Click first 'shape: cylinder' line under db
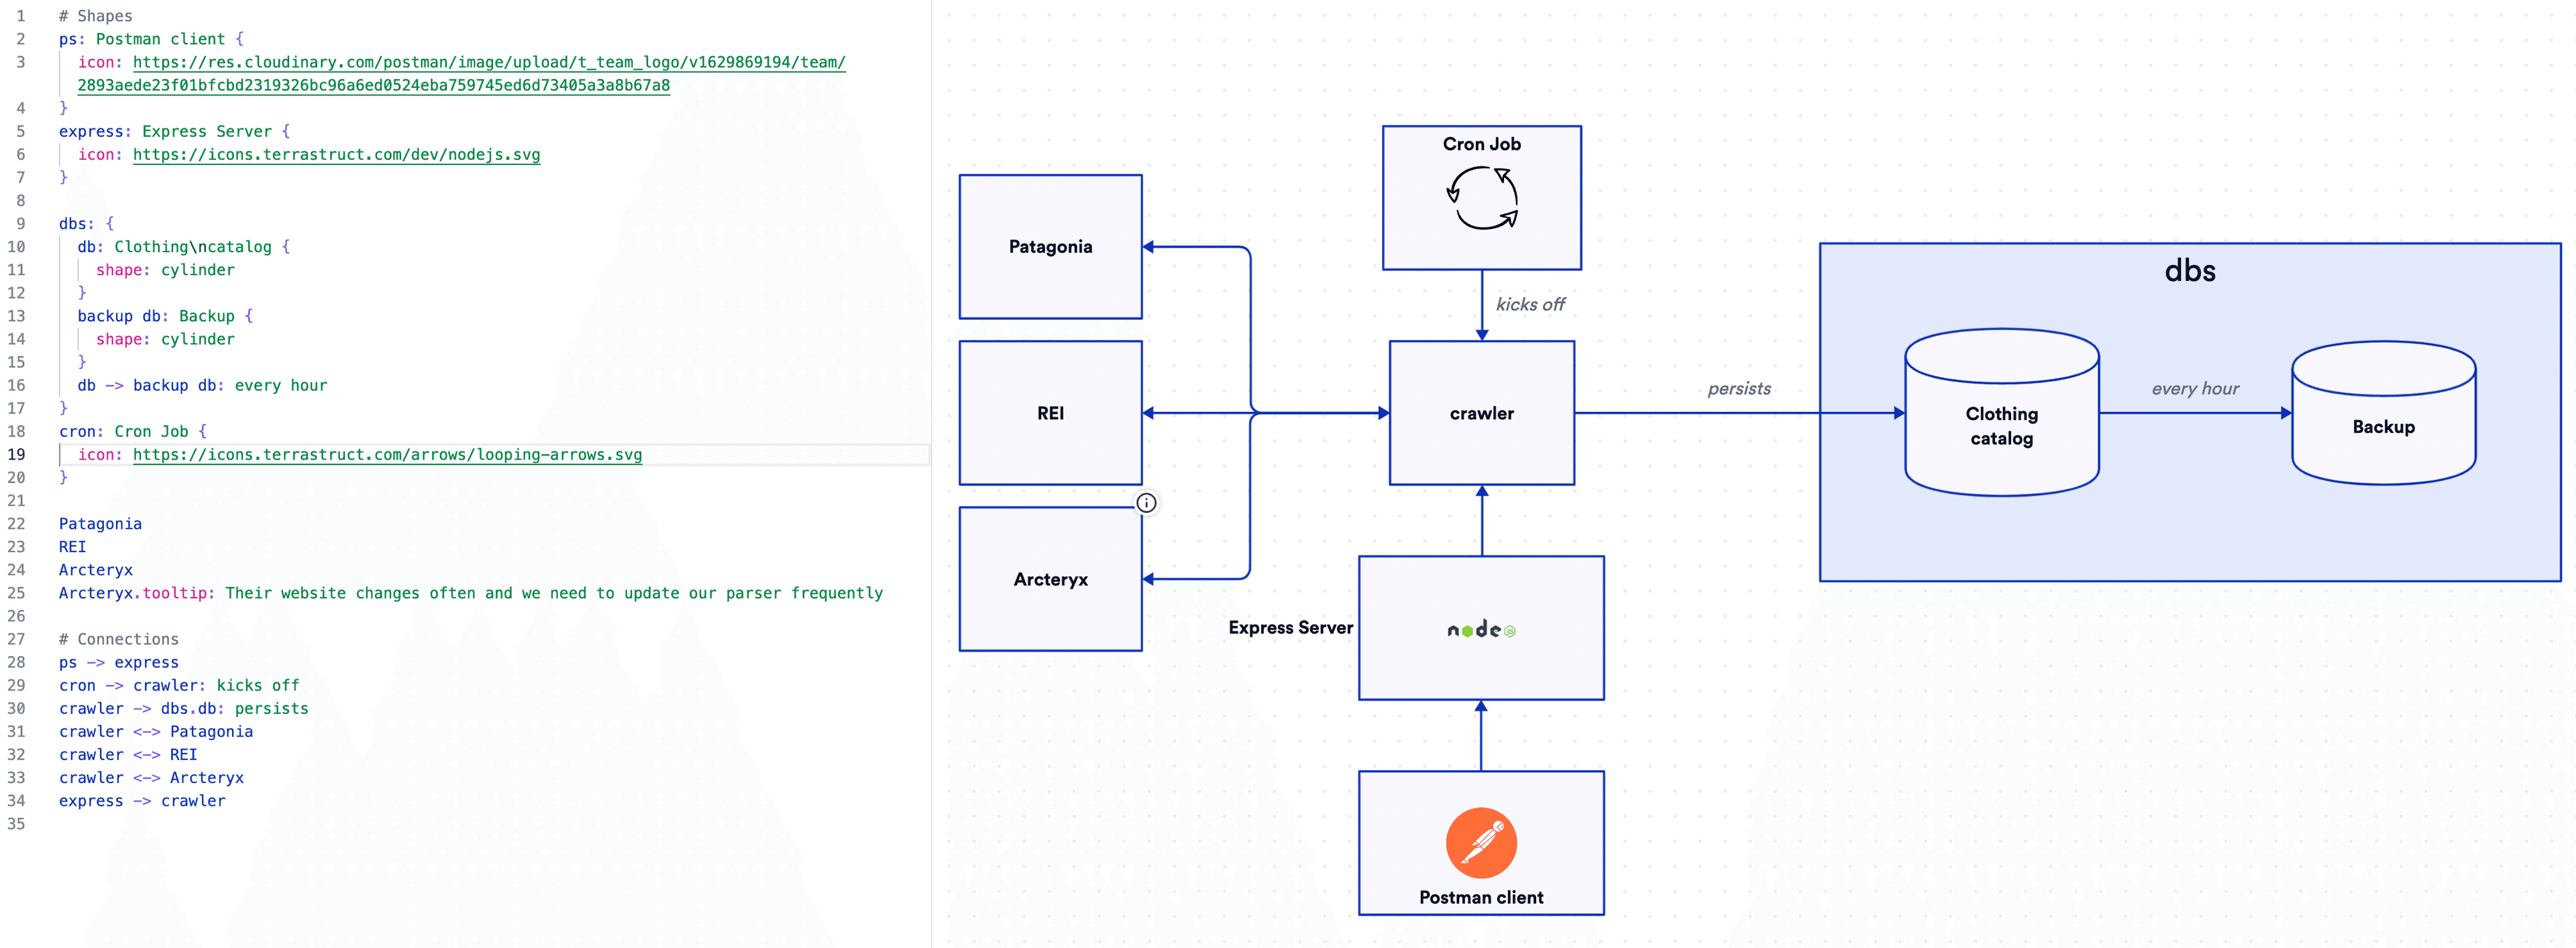 tap(165, 269)
